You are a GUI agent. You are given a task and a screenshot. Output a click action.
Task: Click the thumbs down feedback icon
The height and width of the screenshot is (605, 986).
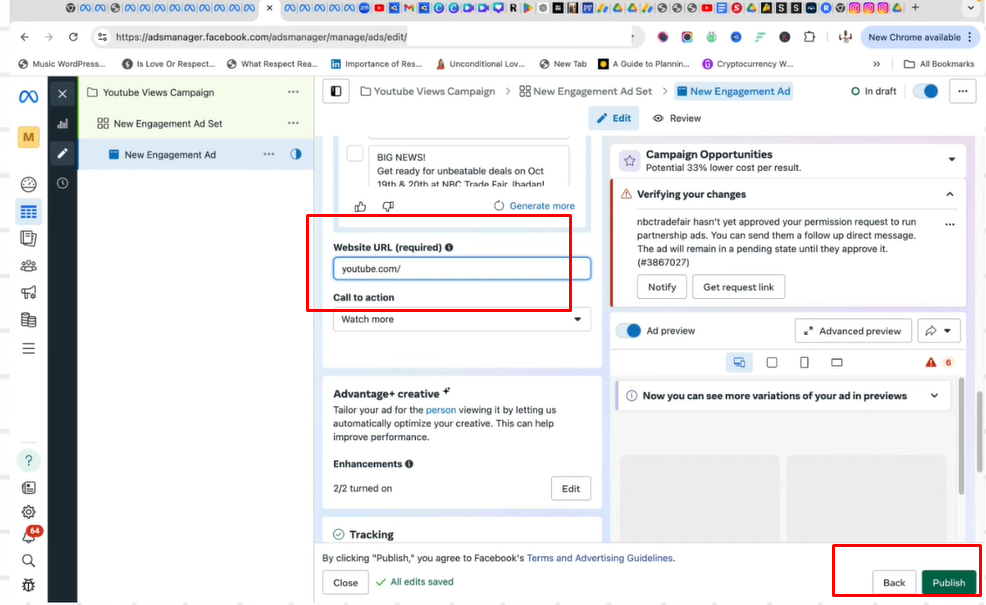click(x=388, y=206)
